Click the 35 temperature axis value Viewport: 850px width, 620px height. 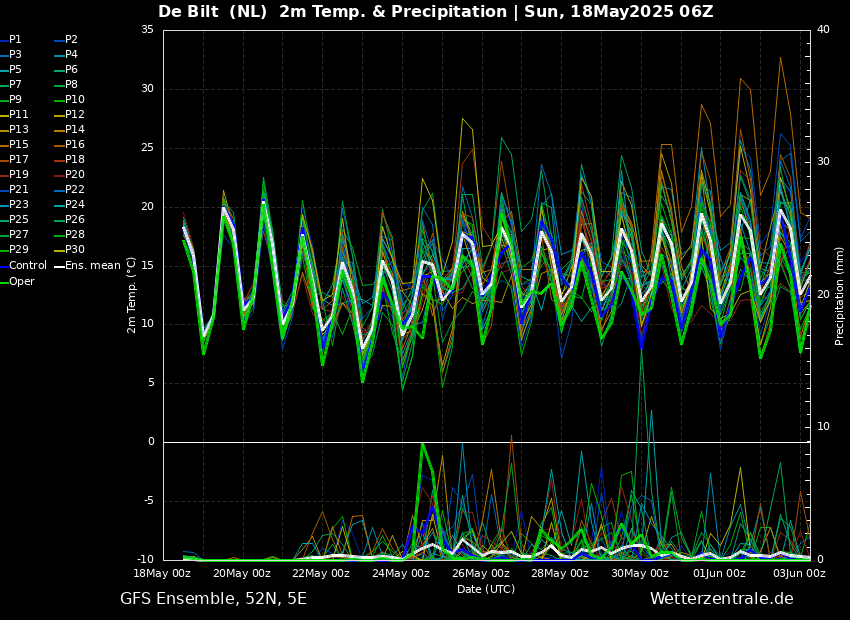(147, 30)
